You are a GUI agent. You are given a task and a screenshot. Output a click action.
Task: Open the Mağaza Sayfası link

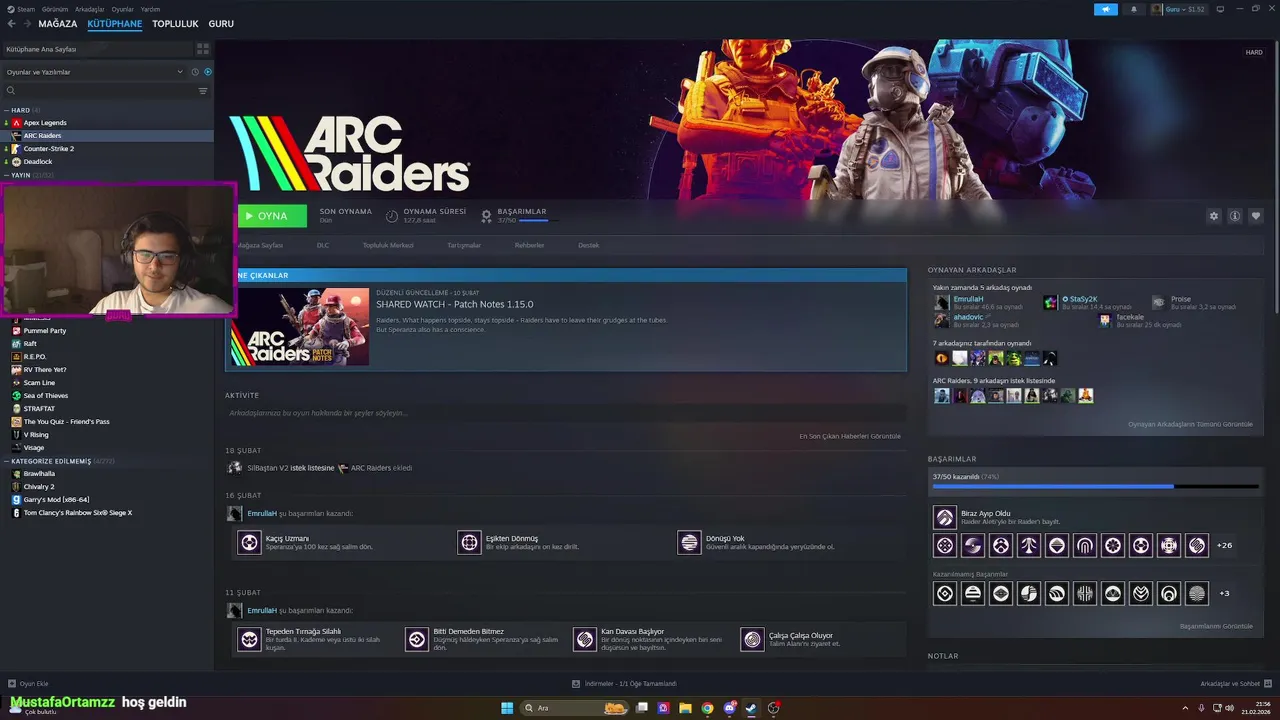coord(260,245)
